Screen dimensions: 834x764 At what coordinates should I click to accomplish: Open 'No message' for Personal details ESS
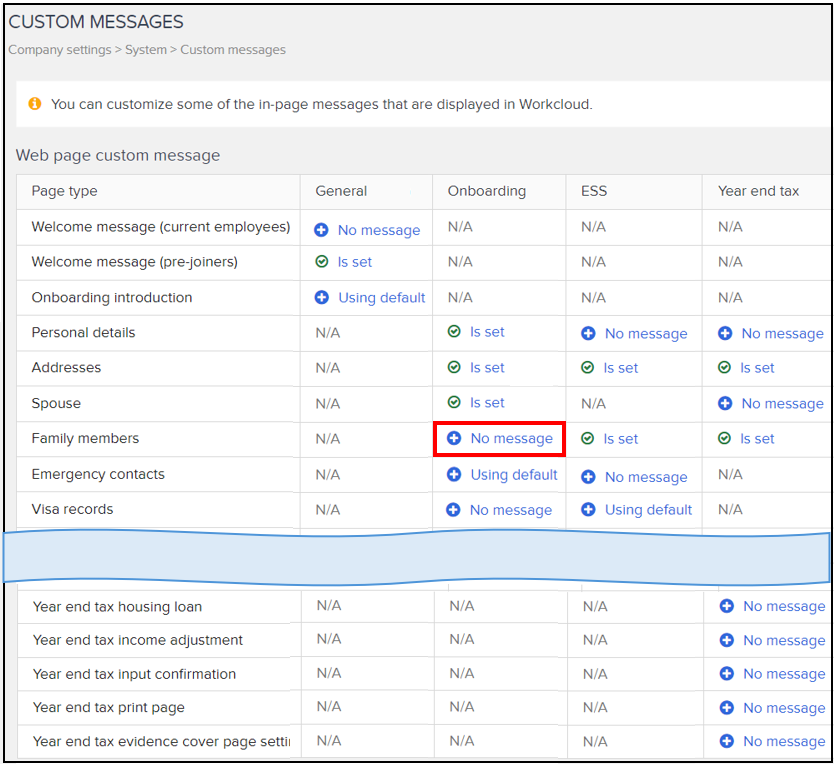point(645,334)
